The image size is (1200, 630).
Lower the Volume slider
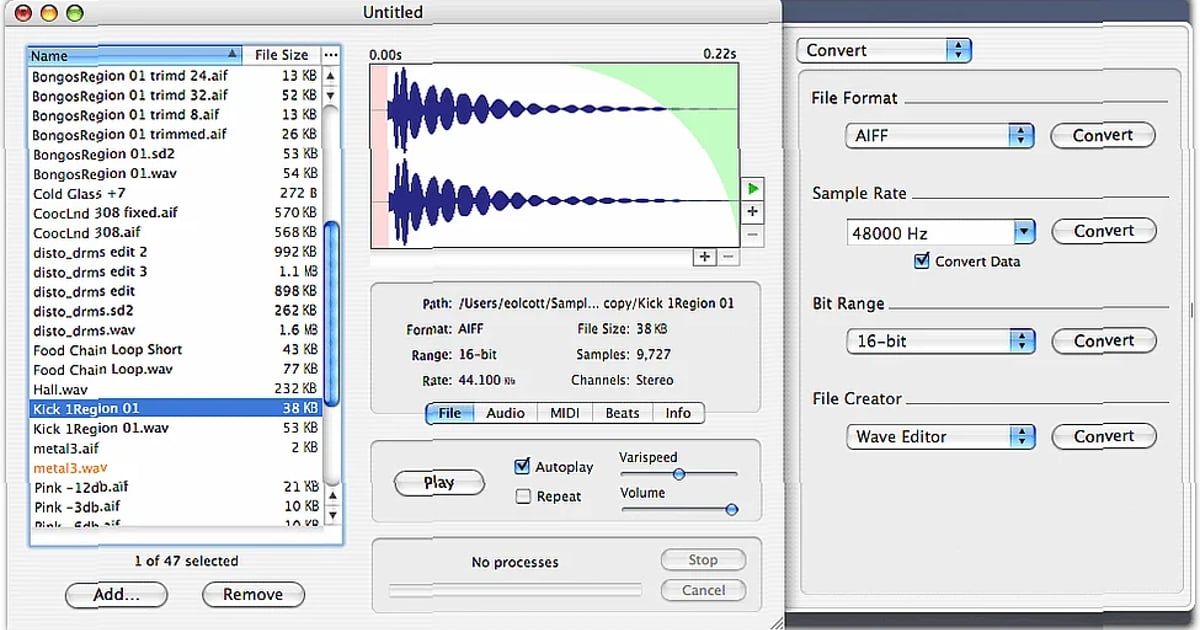731,509
